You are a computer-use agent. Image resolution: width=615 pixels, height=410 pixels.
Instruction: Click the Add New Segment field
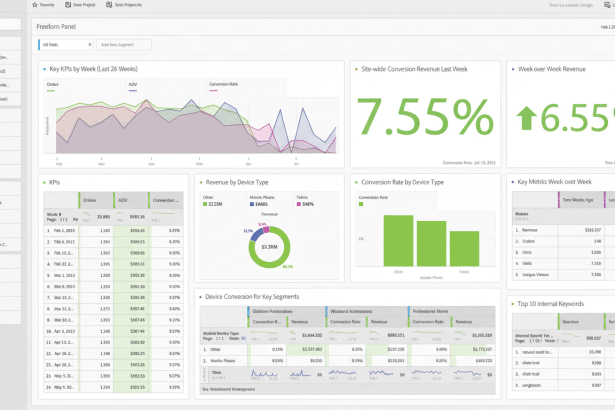[x=122, y=45]
